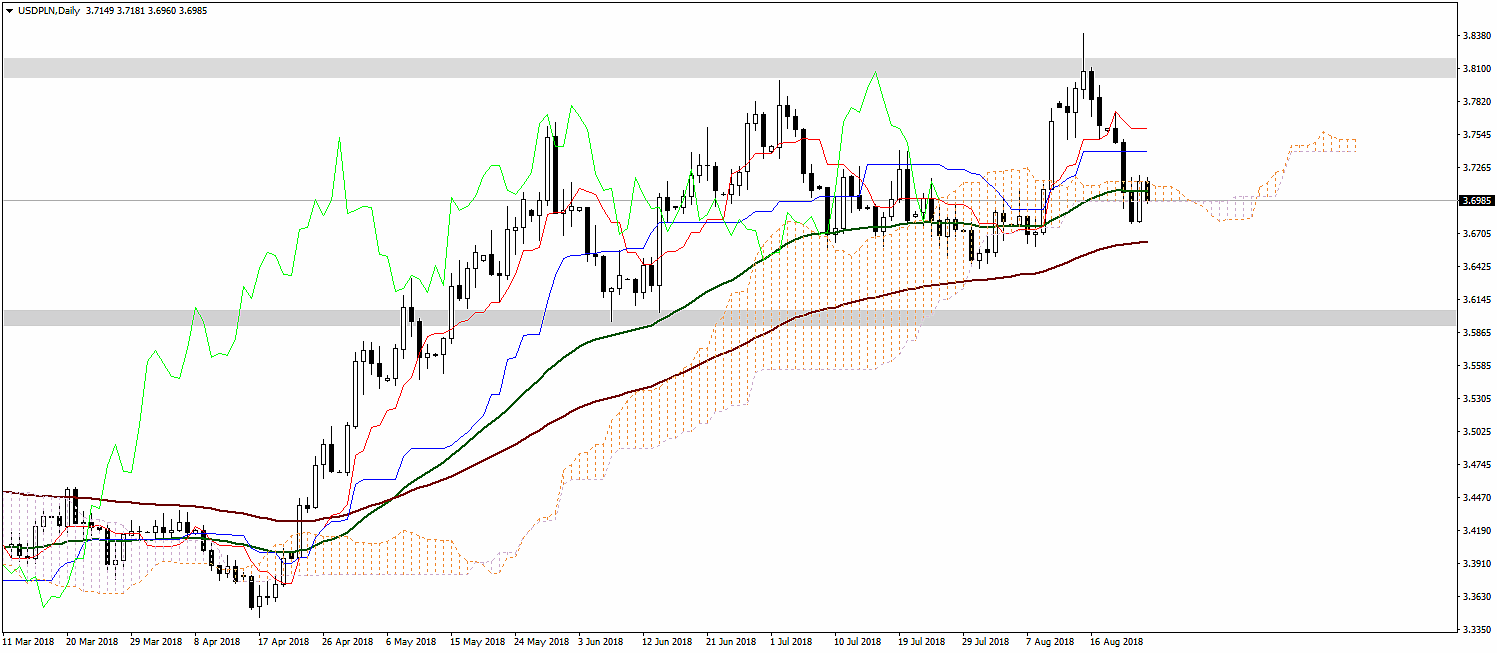Click the 3.7820 price axis label

(x=1476, y=101)
